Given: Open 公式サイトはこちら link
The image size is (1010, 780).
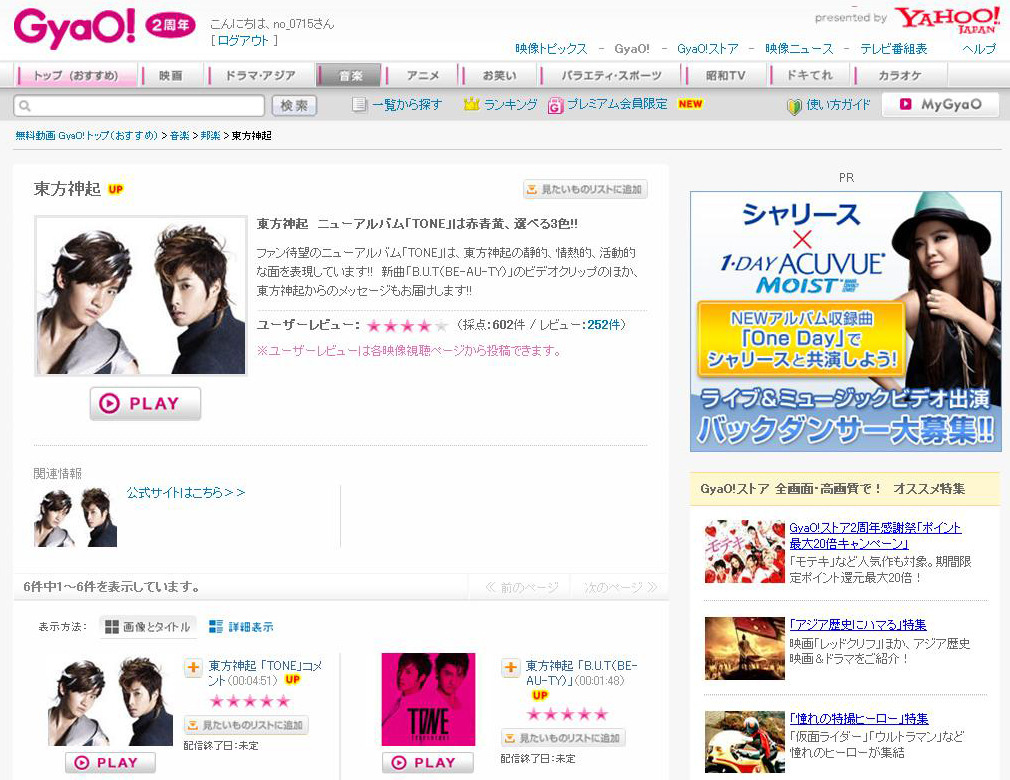Looking at the screenshot, I should 186,493.
